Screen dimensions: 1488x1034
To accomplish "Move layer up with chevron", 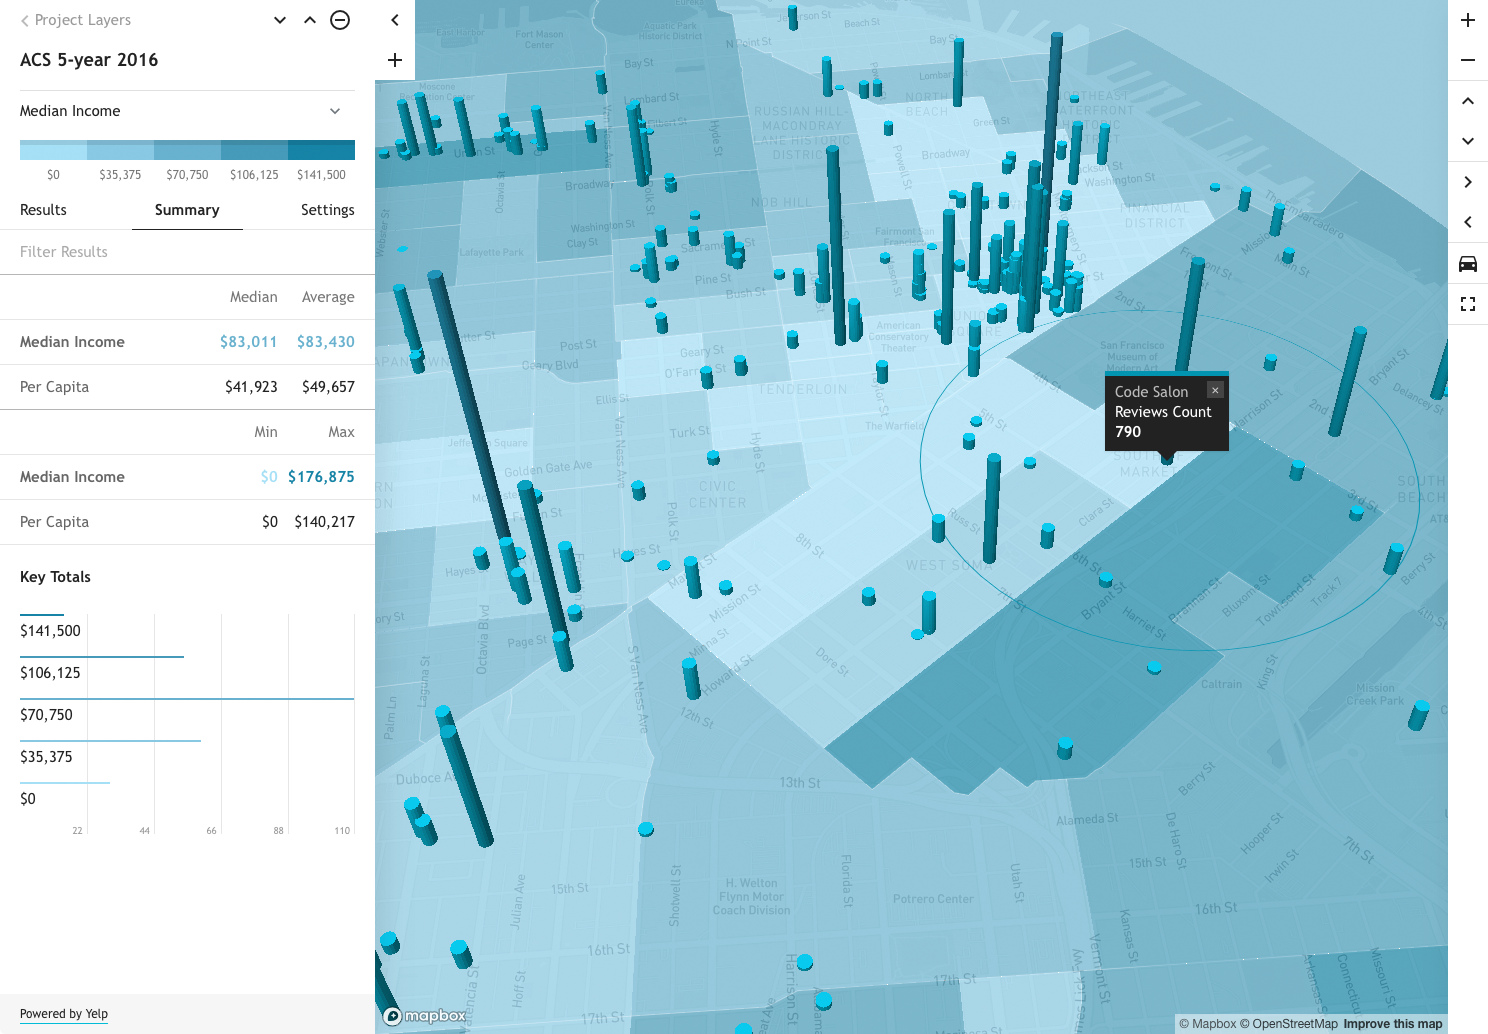I will point(310,20).
